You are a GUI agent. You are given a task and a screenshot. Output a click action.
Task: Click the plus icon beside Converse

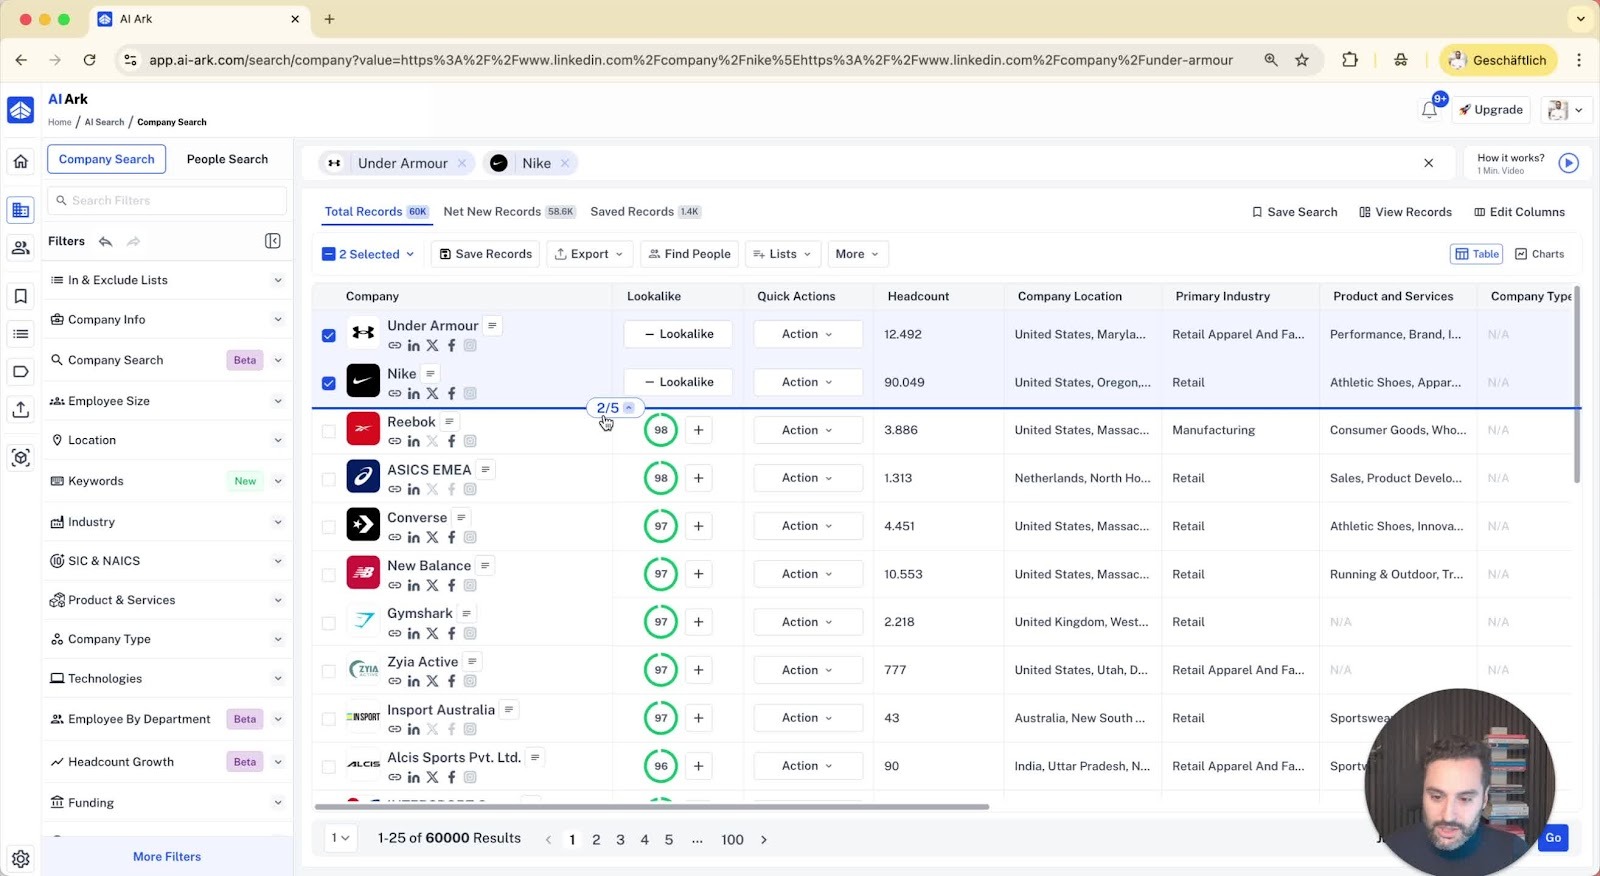tap(698, 526)
